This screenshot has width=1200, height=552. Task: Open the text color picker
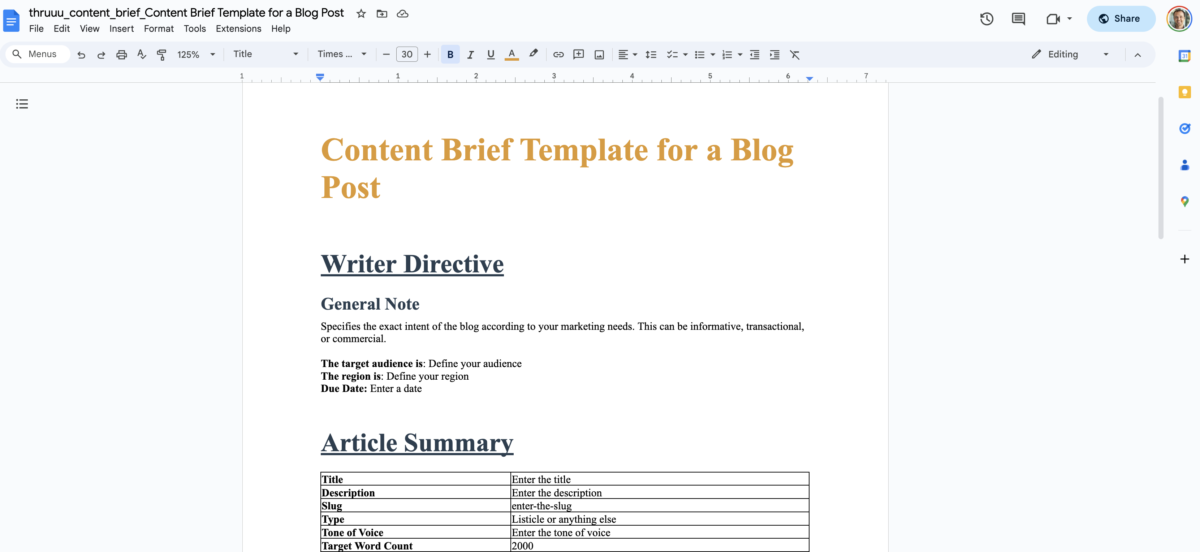[511, 54]
